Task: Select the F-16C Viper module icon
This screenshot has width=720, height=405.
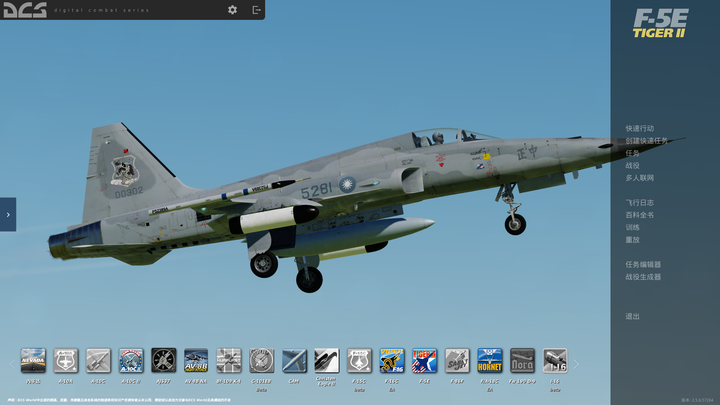Action: pyautogui.click(x=392, y=360)
